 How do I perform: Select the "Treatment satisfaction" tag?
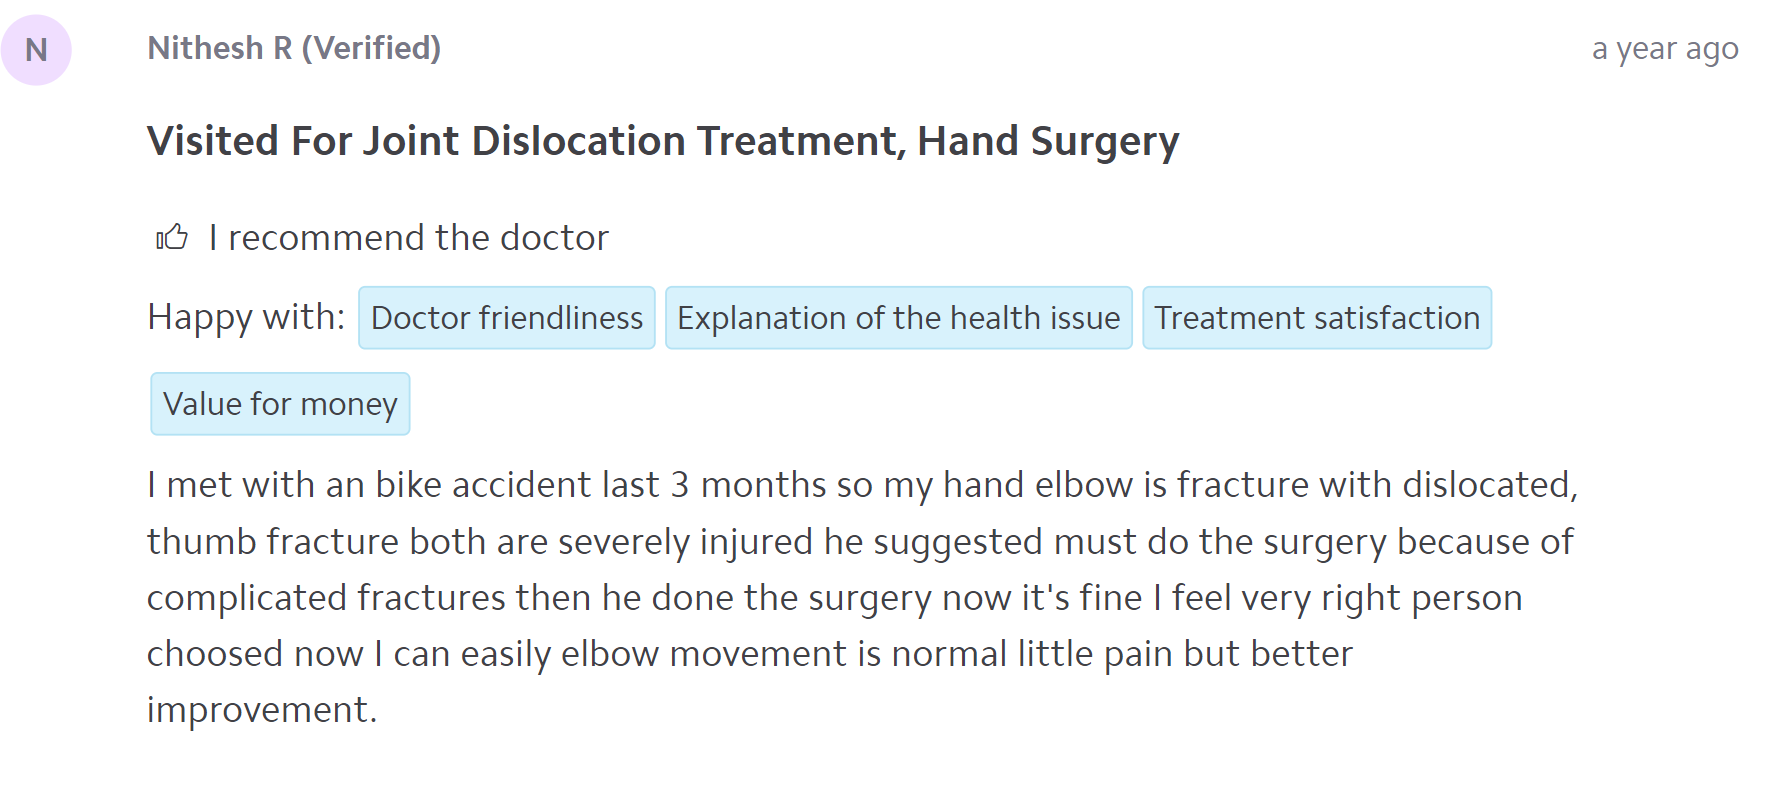[x=1316, y=318]
